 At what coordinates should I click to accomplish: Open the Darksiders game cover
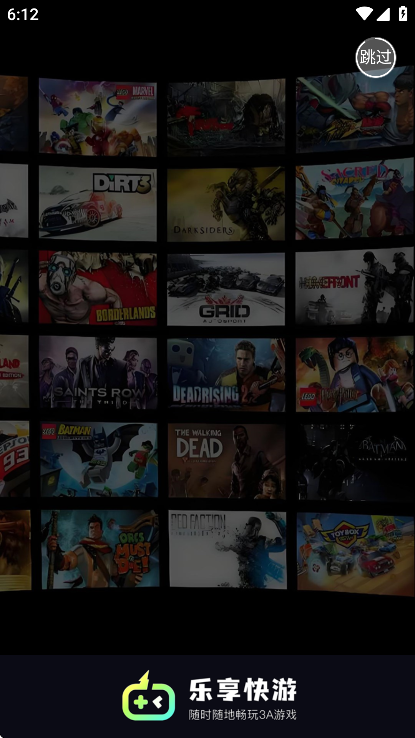(226, 203)
